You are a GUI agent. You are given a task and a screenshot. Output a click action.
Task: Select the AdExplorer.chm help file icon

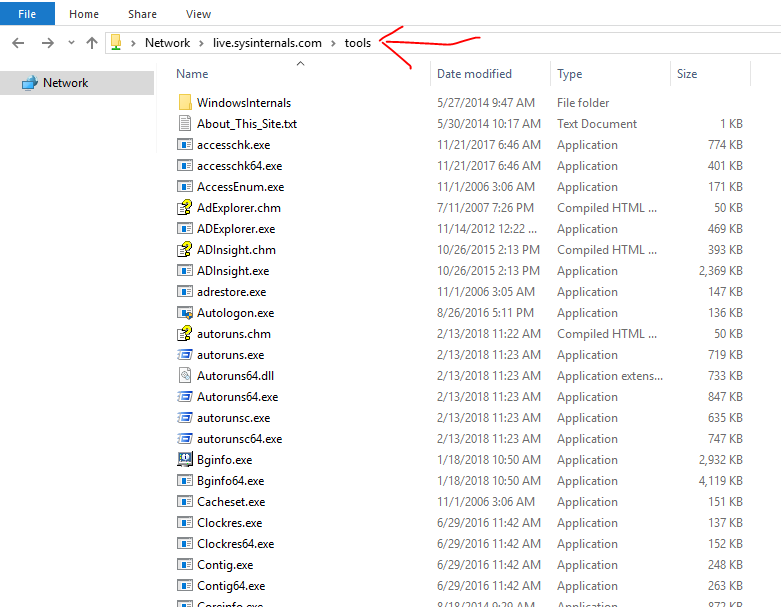[185, 207]
